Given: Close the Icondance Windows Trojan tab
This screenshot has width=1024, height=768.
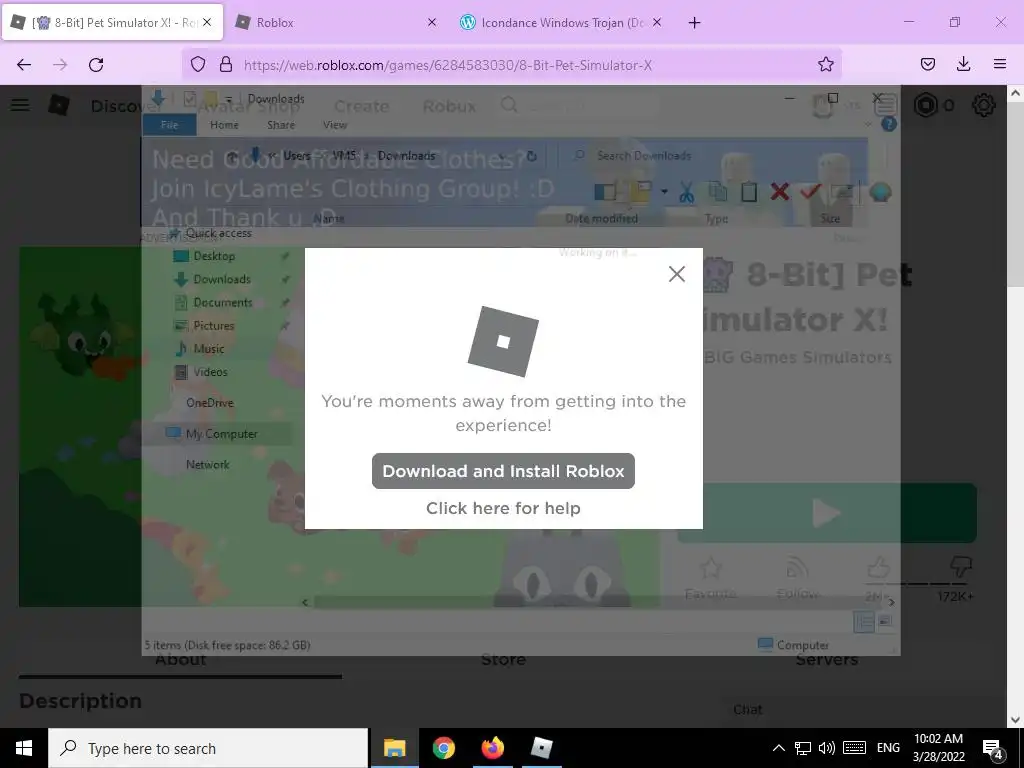Looking at the screenshot, I should [x=657, y=22].
